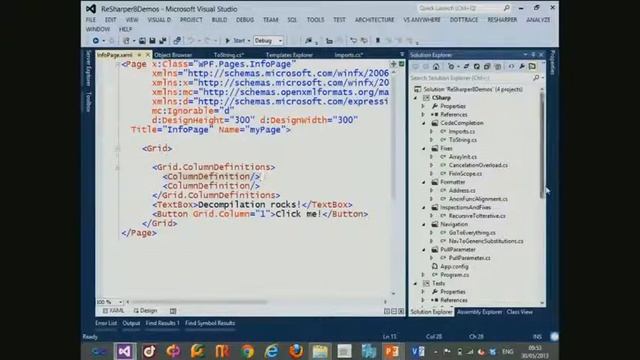
Task: Click the Sync with Active Document icon
Action: [466, 67]
